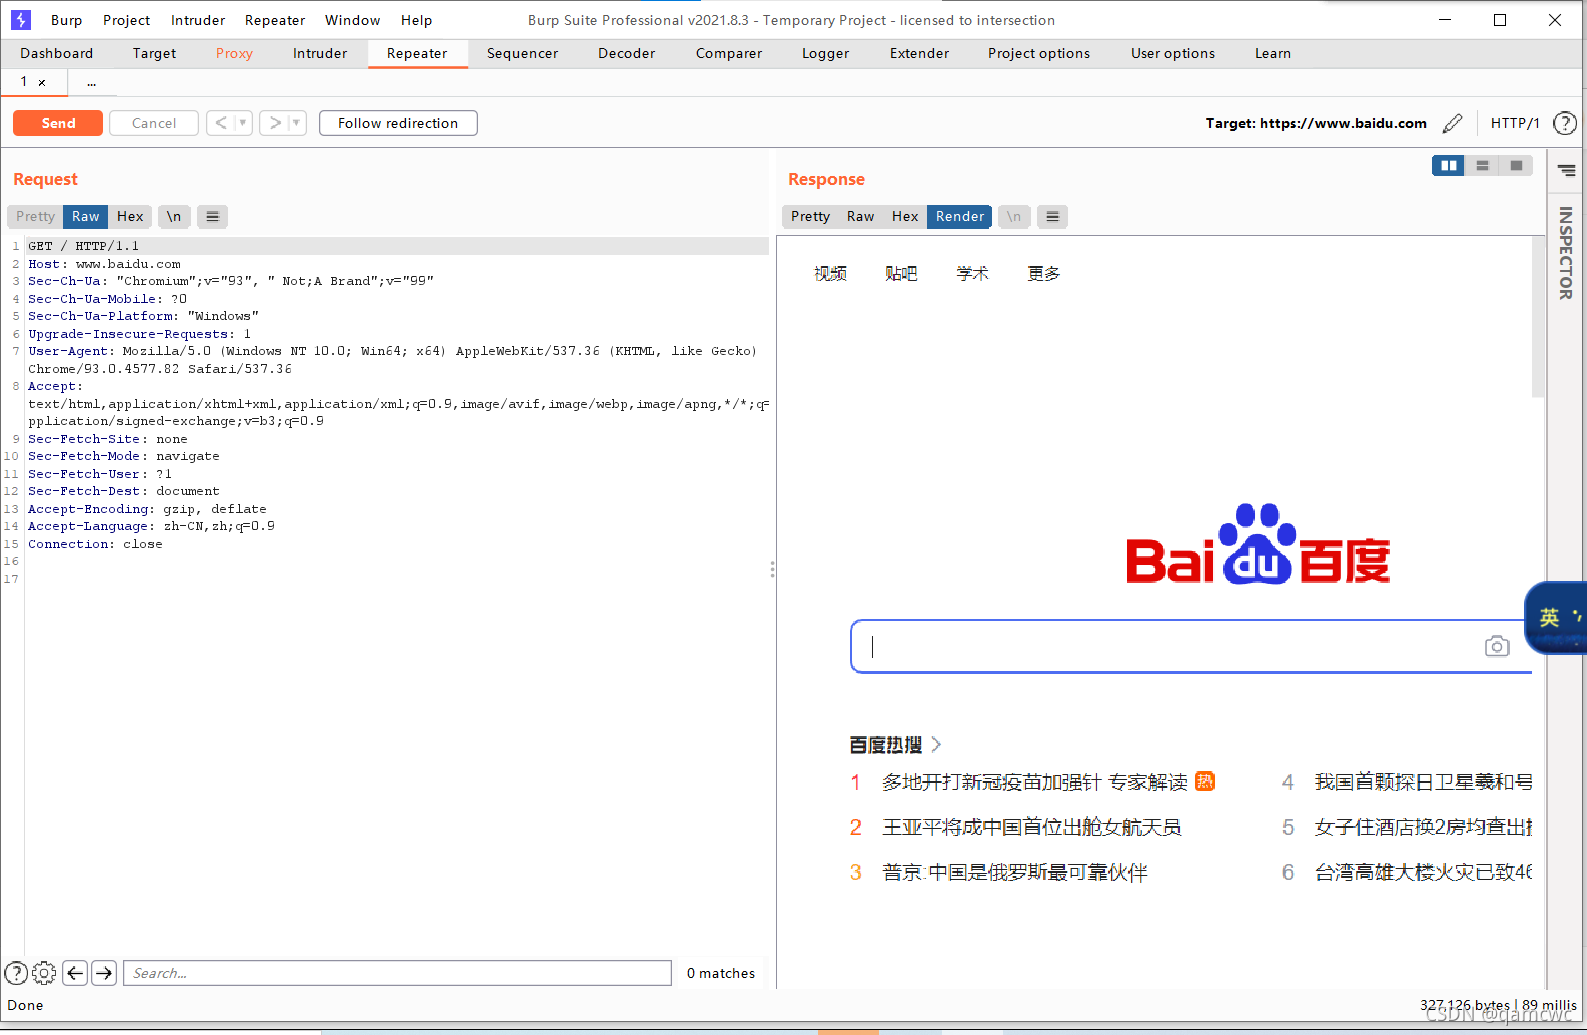Expand the Baidu hot search arrow
The height and width of the screenshot is (1035, 1587).
pyautogui.click(x=936, y=744)
